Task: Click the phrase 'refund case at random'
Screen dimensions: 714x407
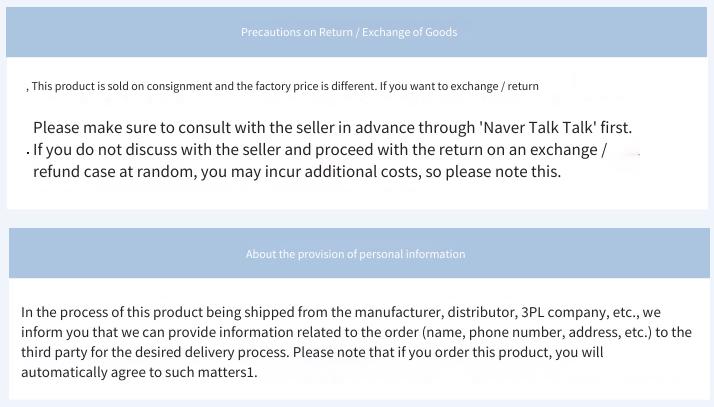Action: click(115, 172)
